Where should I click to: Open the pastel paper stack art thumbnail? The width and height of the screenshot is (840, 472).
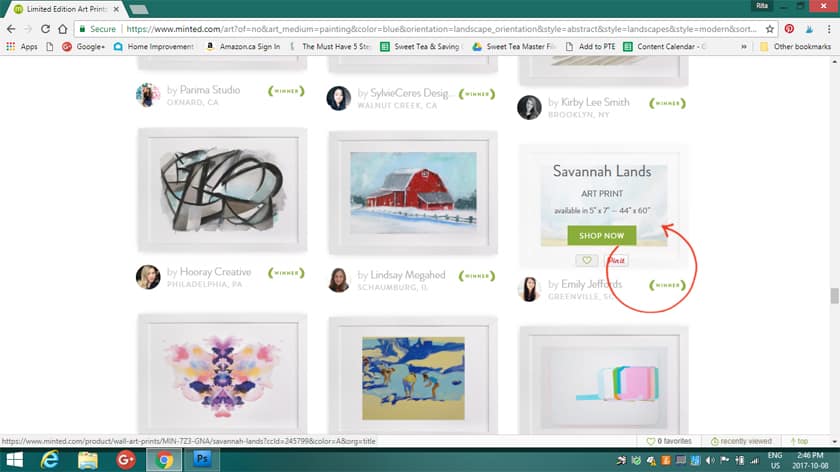604,381
